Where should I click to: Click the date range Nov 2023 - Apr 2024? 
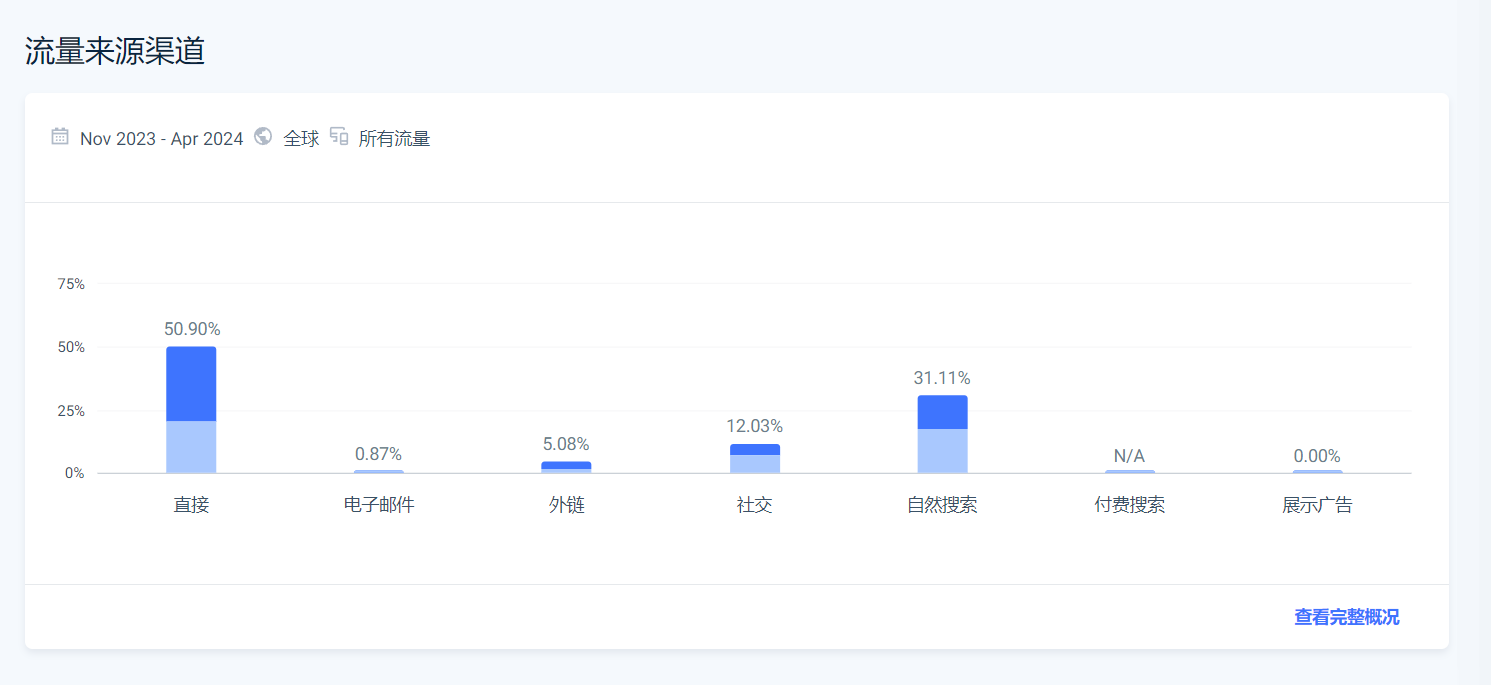(162, 139)
